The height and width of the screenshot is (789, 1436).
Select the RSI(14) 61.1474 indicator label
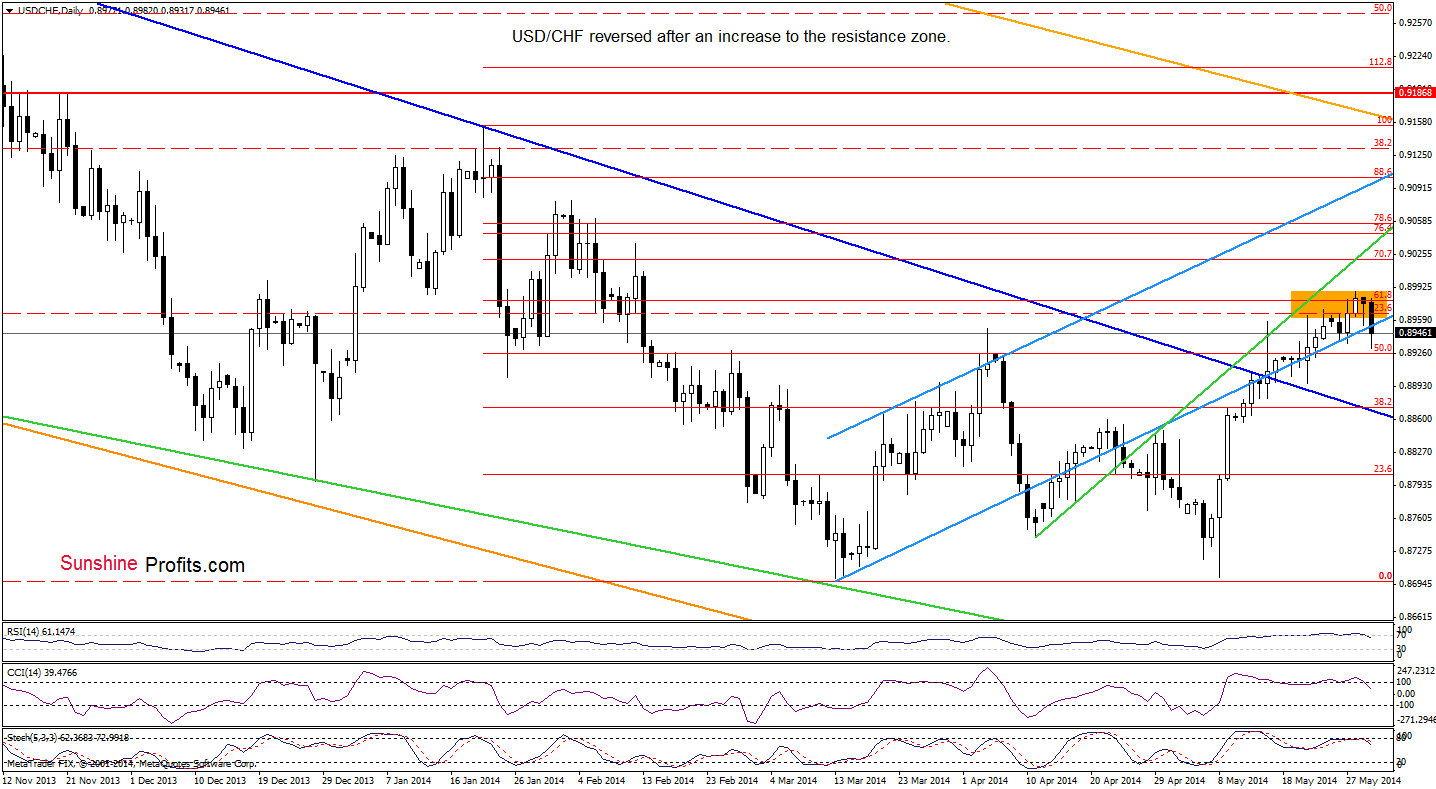(x=40, y=631)
